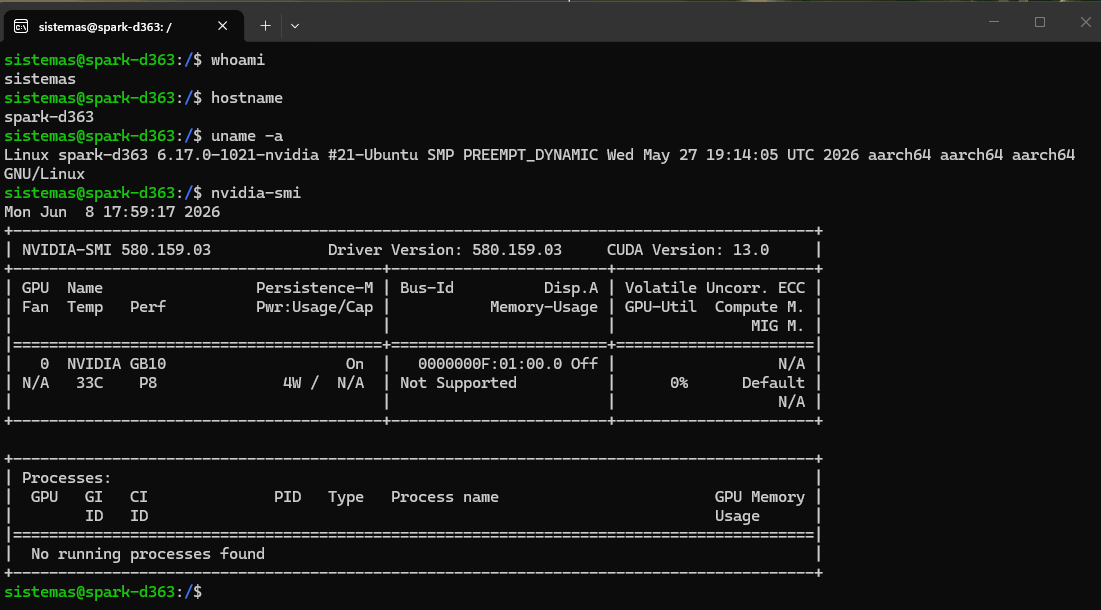Click 'aarch64' at end of uname line
Screen dimensions: 1101x610
1043,155
